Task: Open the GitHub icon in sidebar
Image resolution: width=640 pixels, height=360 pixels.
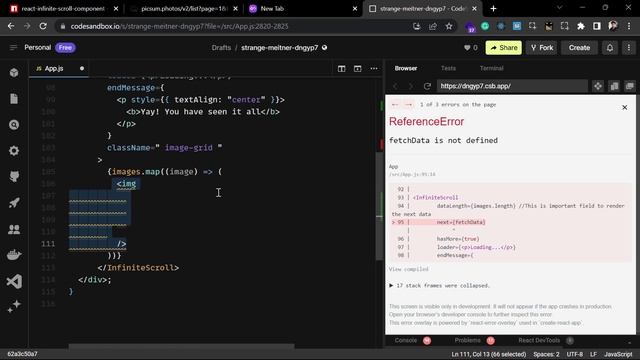Action: [14, 176]
